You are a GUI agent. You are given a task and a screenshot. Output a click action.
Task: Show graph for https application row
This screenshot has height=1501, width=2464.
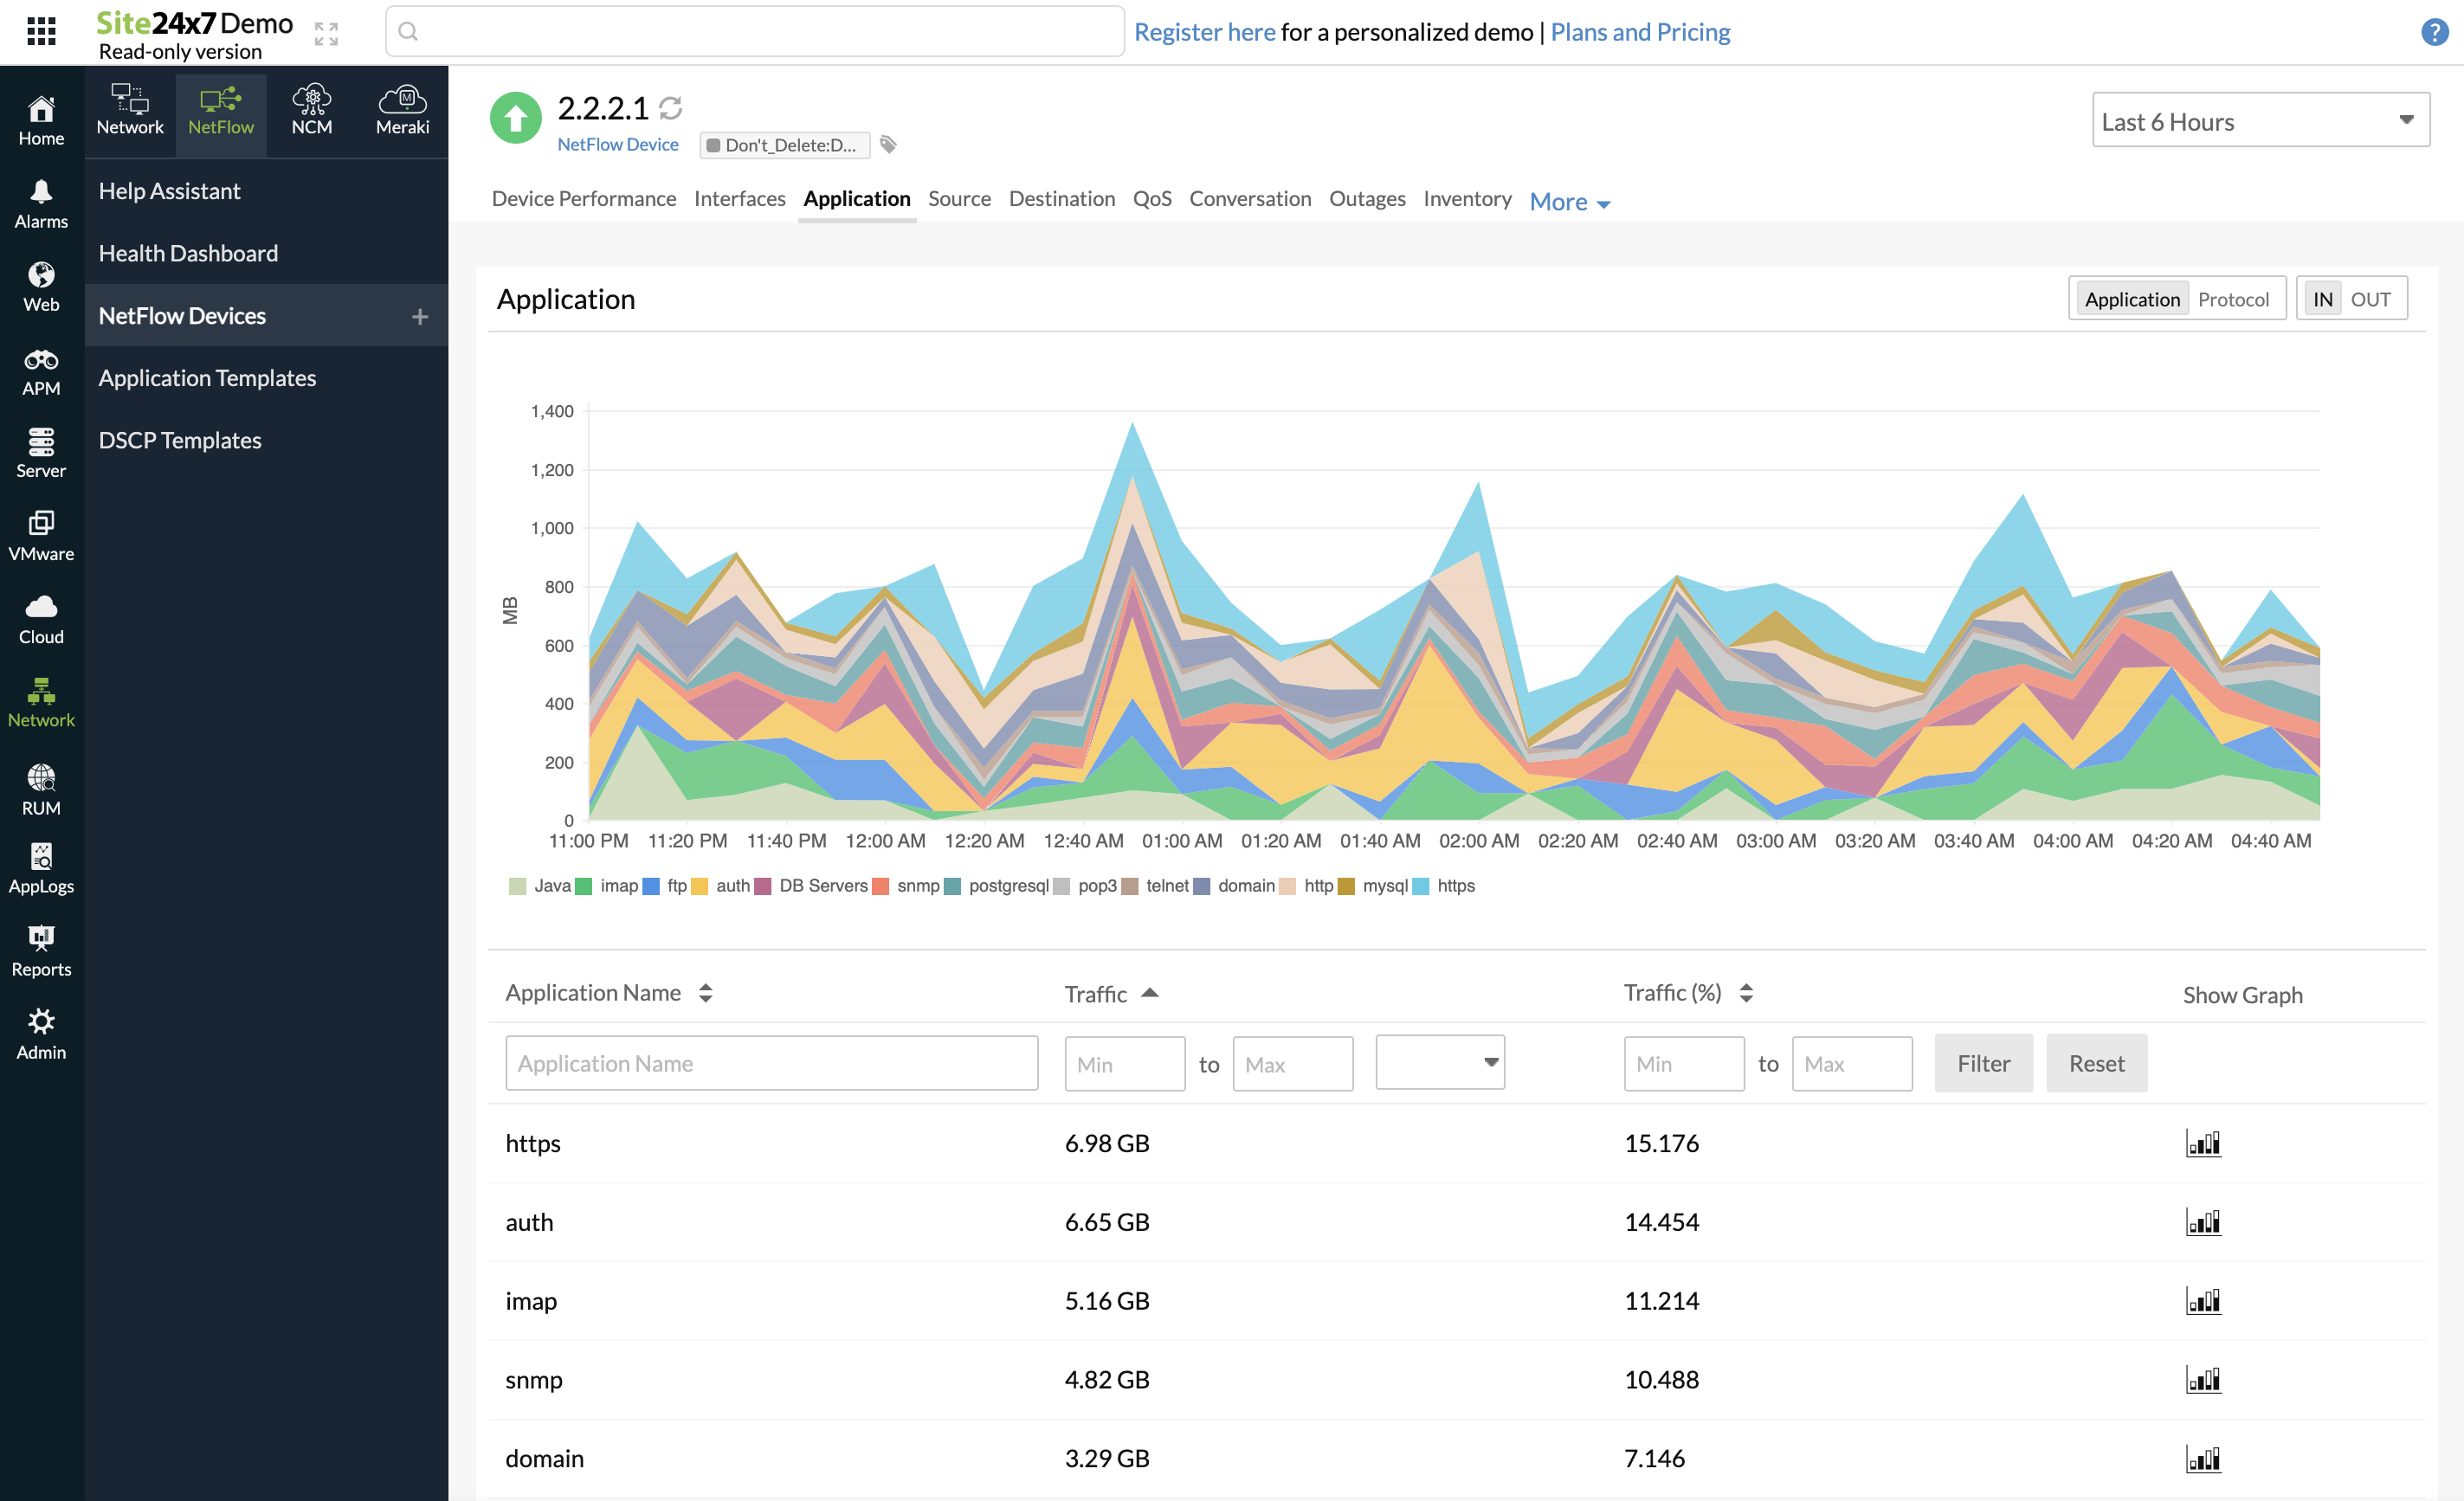(2204, 1143)
